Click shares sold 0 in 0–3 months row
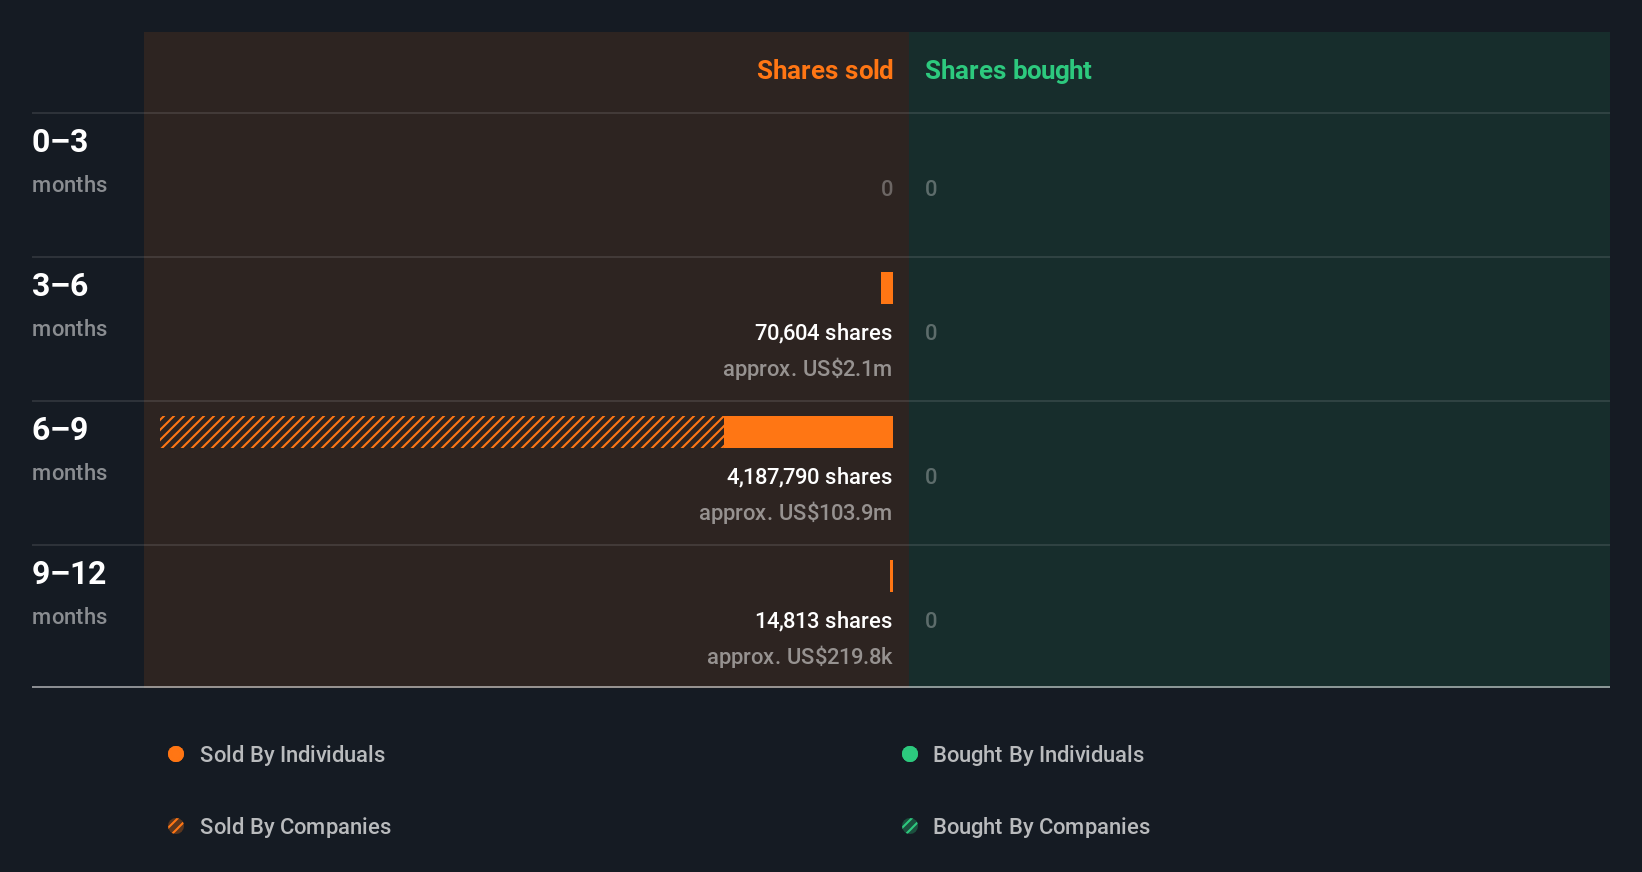Image resolution: width=1642 pixels, height=872 pixels. tap(887, 188)
